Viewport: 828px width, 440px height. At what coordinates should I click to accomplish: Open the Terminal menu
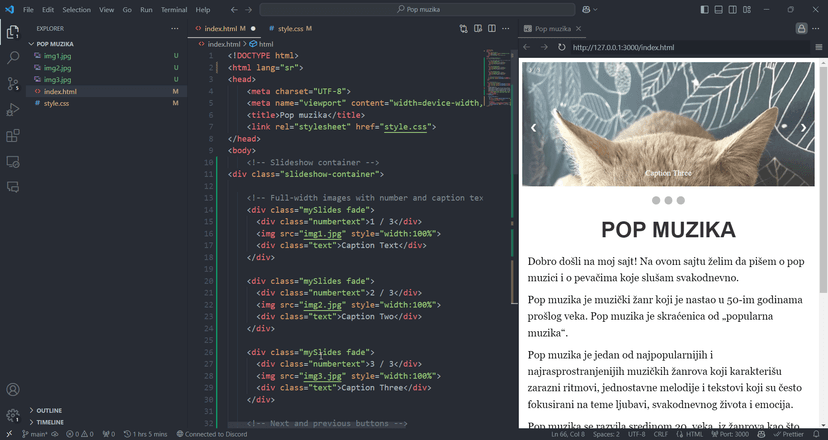[173, 9]
